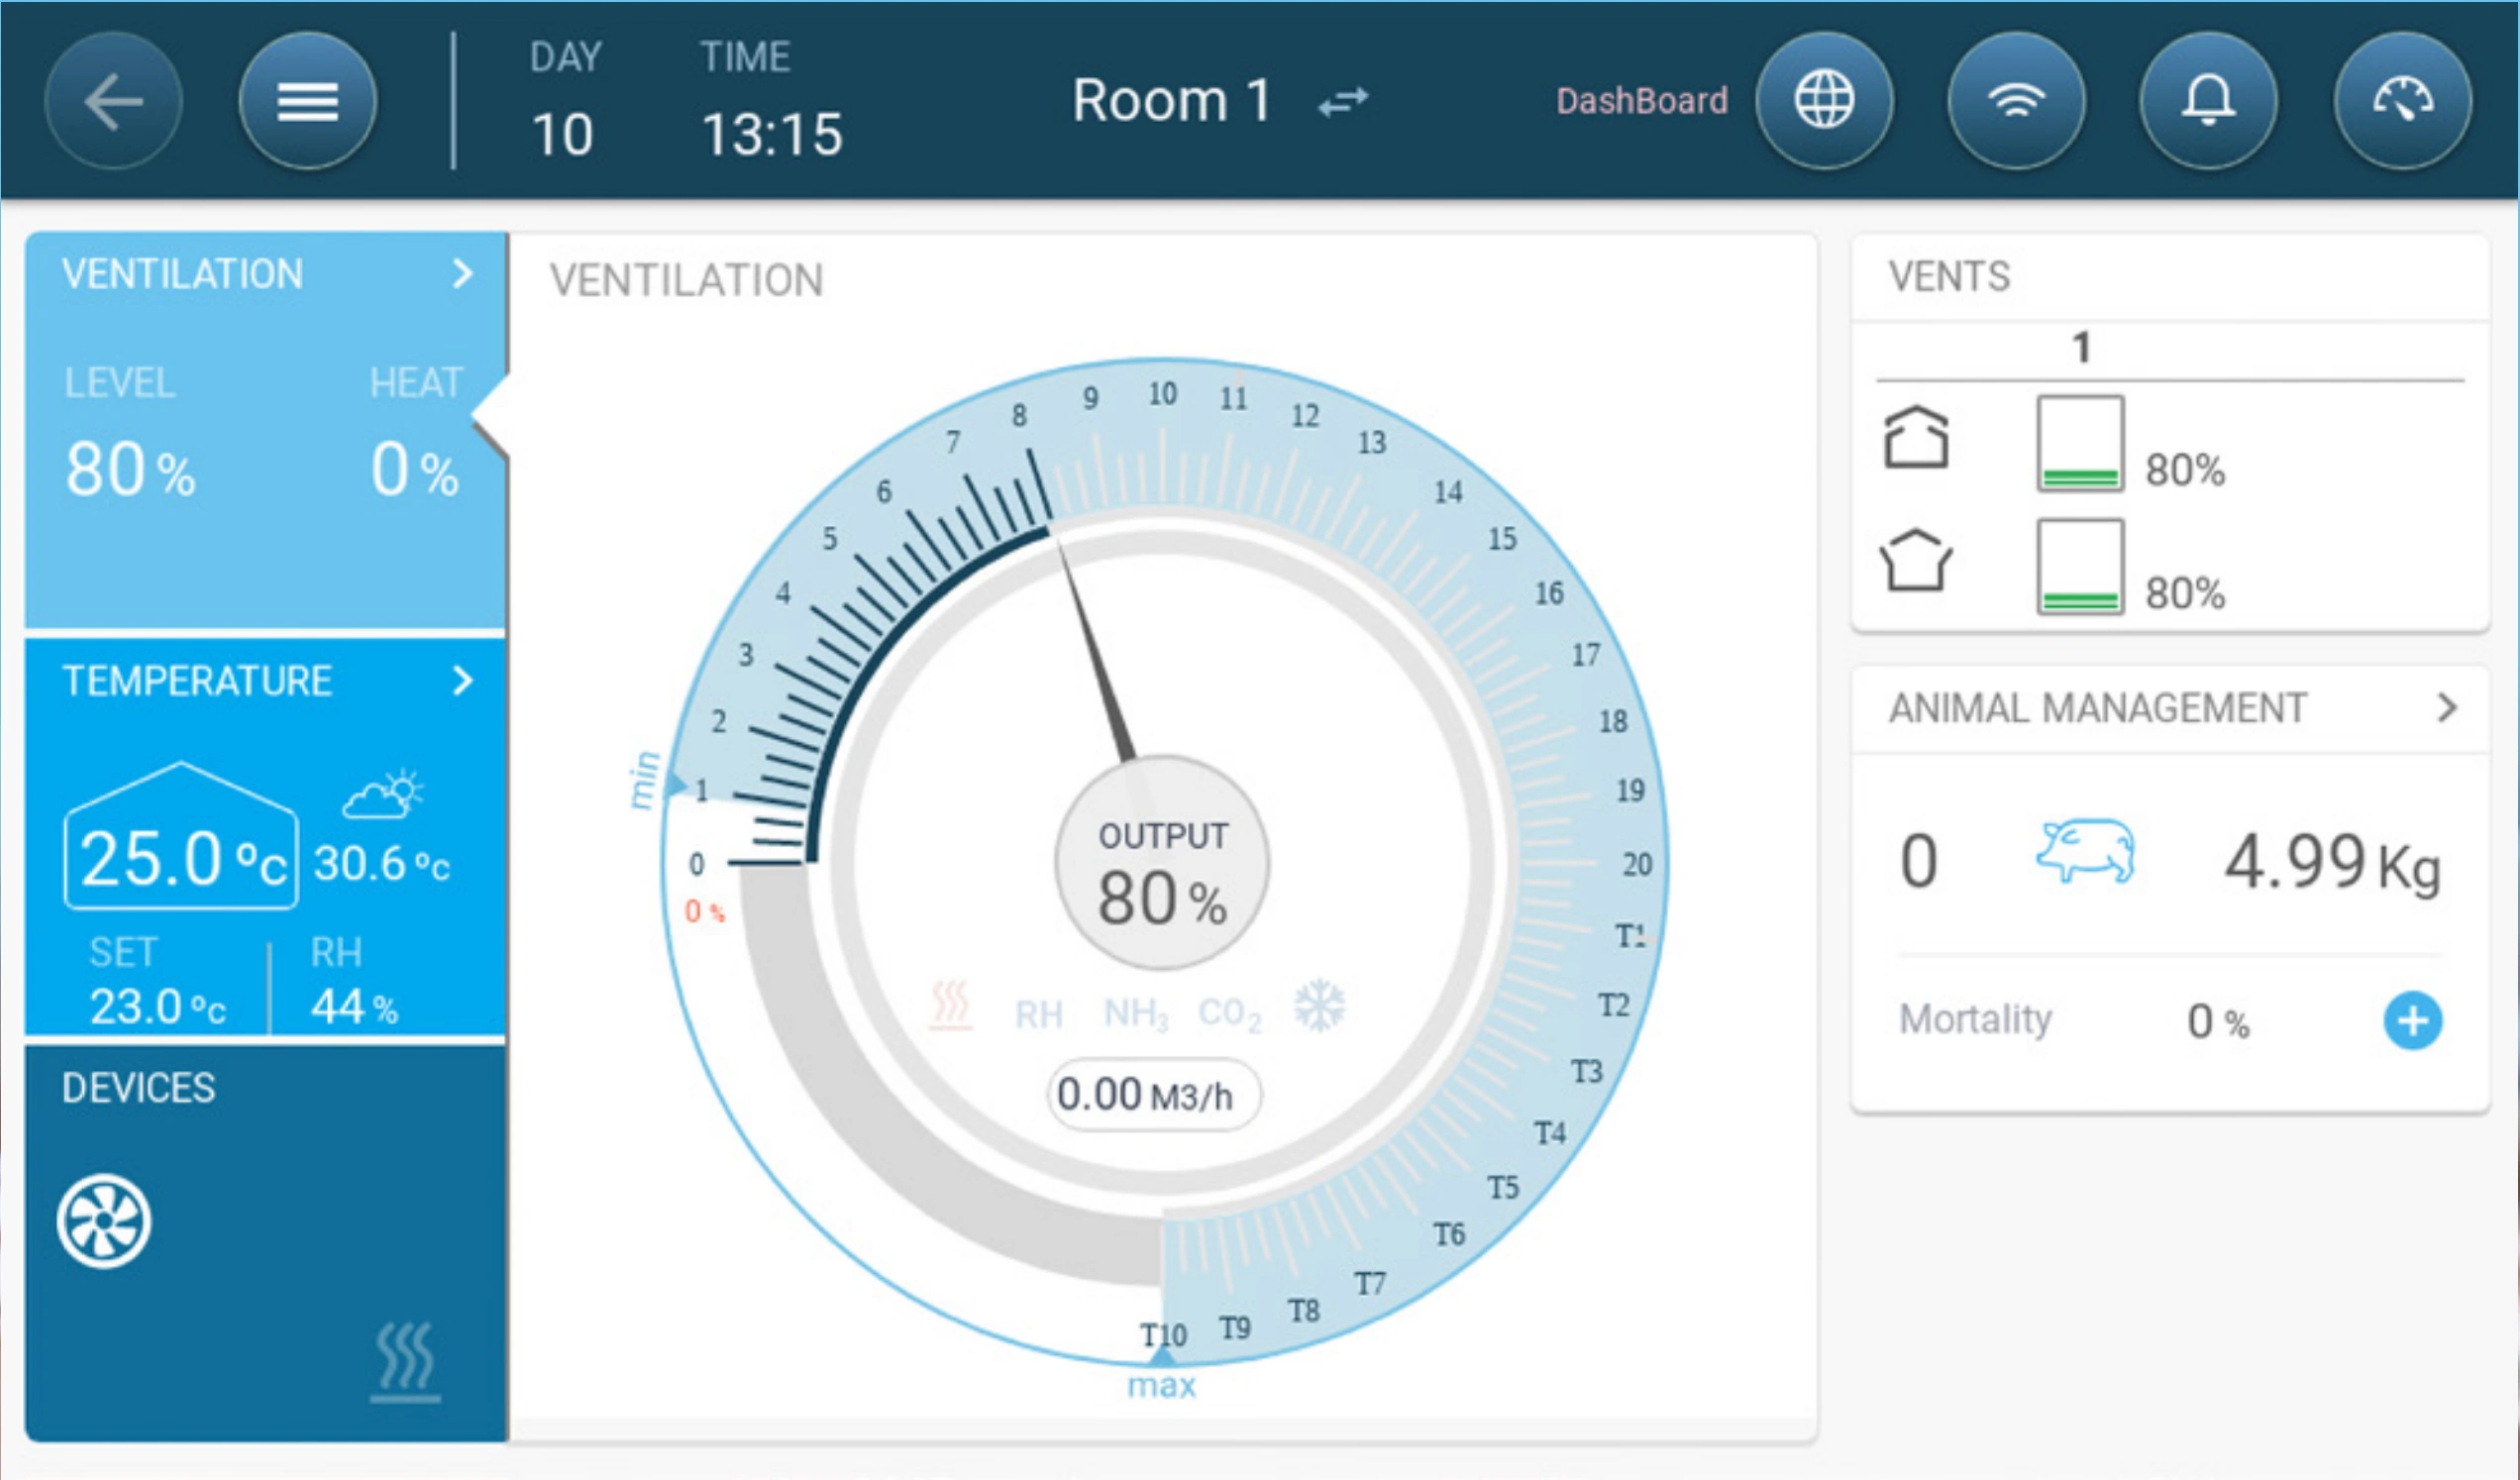
Task: Click the SET 23.0 °C value
Action: (x=158, y=1007)
